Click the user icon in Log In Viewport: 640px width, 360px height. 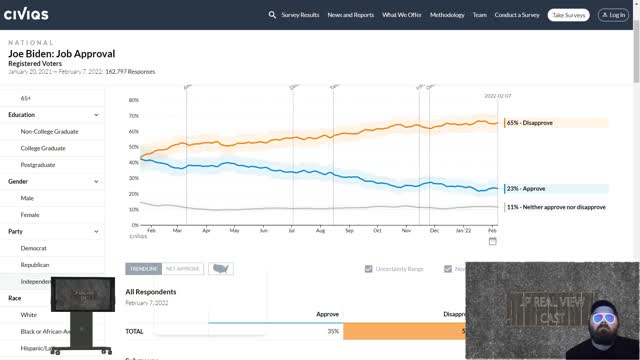[x=605, y=15]
